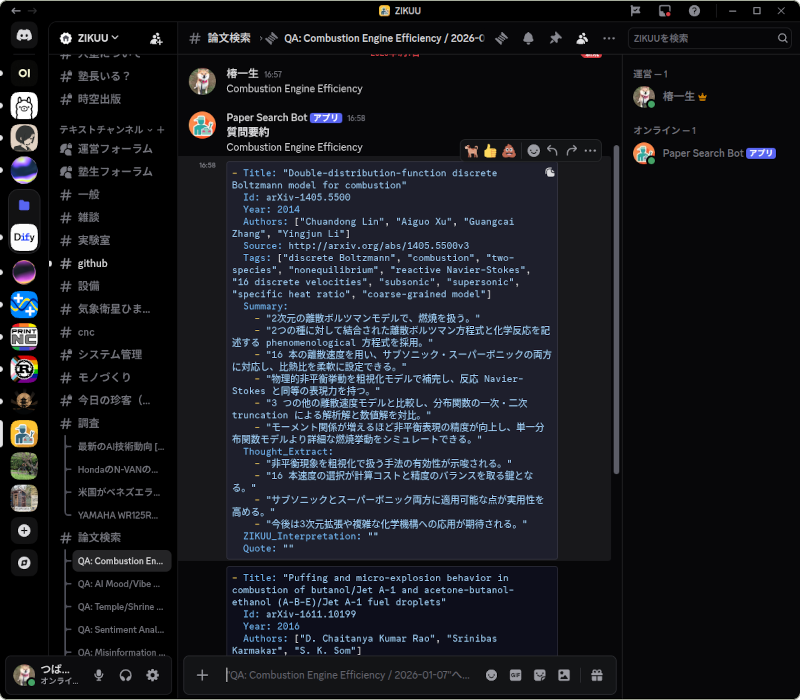Toggle microphone mute in user panel
The image size is (800, 700).
click(99, 675)
